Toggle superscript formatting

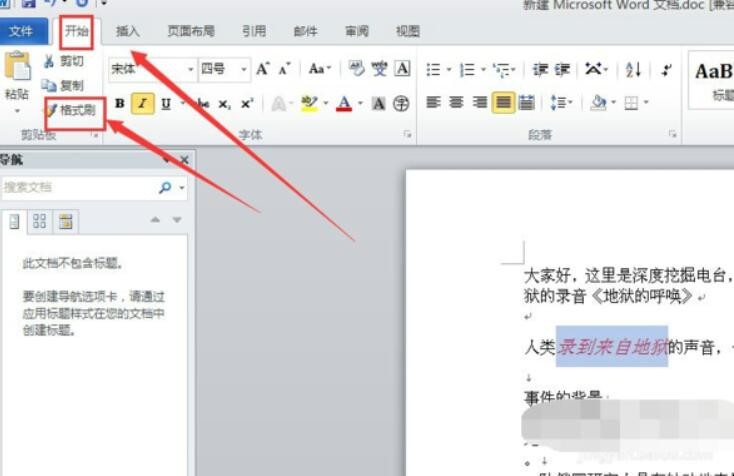tap(247, 103)
